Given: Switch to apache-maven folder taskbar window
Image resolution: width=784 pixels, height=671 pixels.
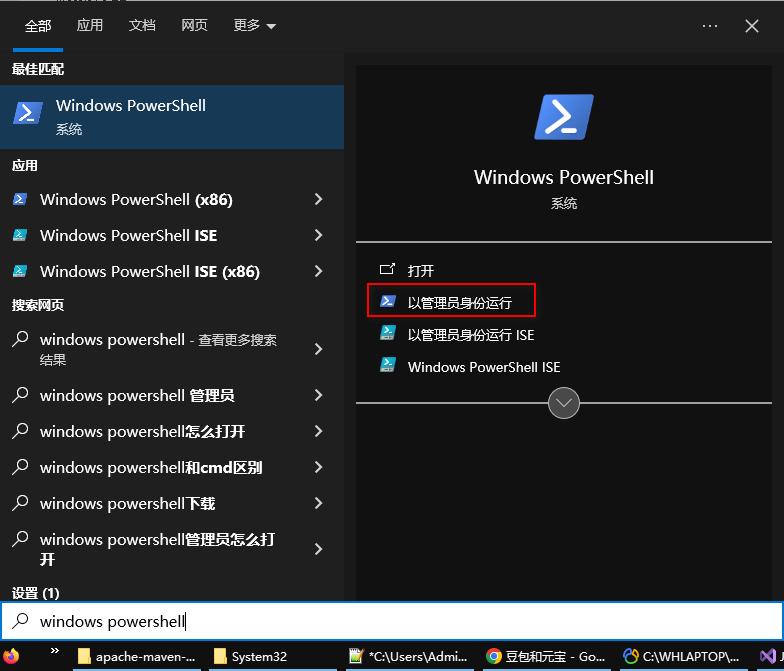Looking at the screenshot, I should click(x=136, y=656).
